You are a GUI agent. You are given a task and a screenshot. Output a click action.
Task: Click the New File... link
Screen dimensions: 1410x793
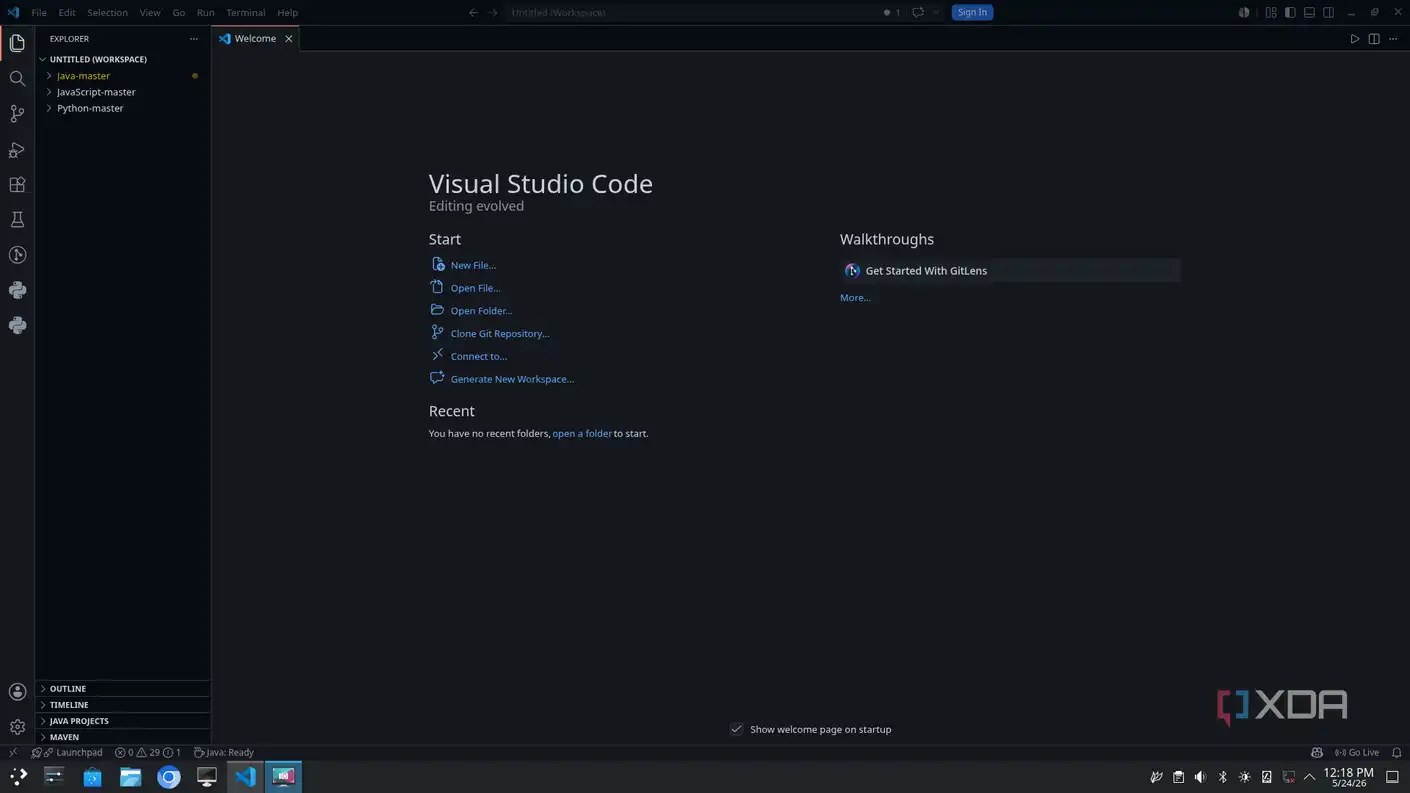click(x=473, y=265)
